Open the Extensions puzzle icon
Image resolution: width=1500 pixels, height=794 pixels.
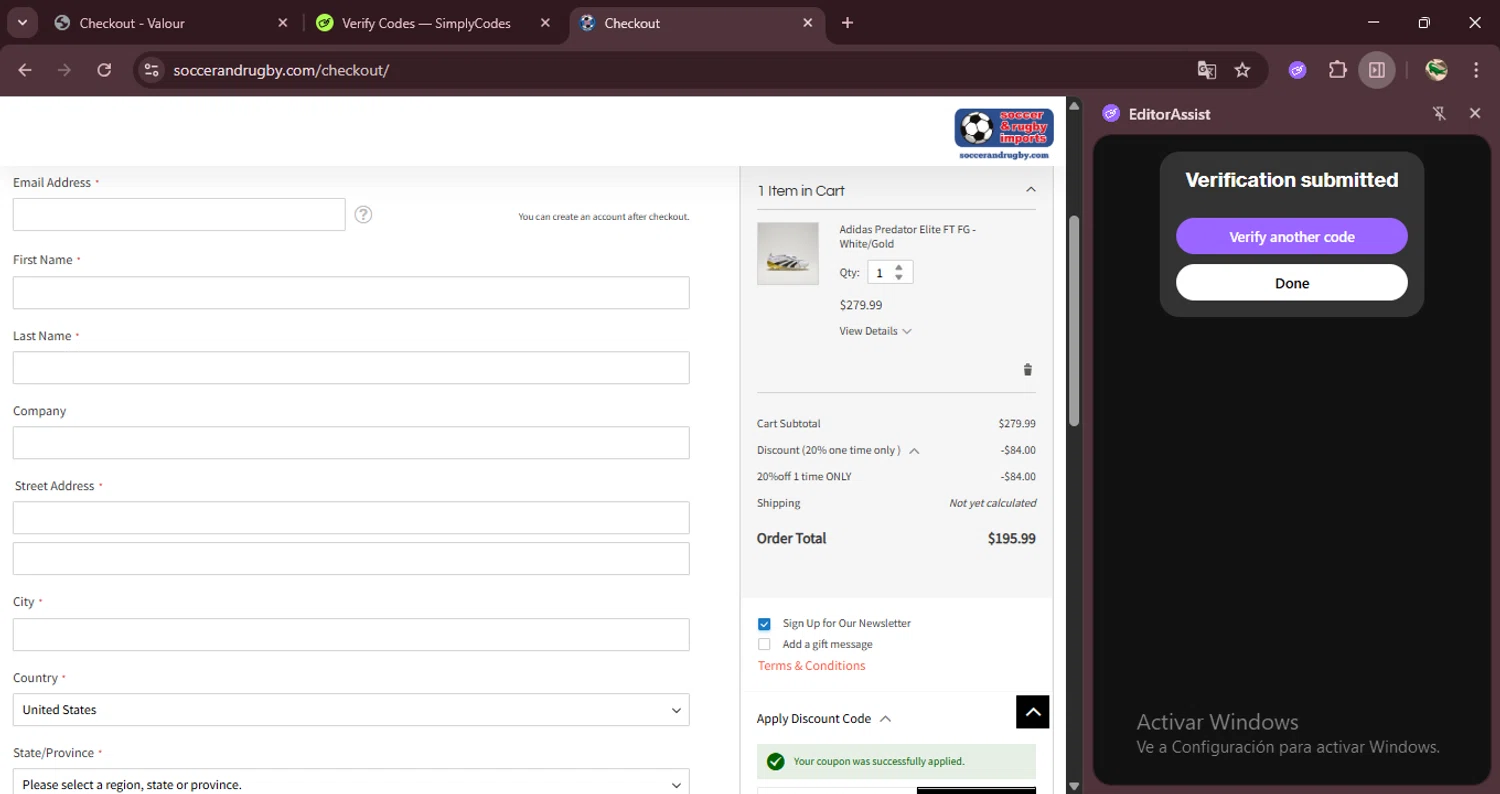tap(1337, 70)
